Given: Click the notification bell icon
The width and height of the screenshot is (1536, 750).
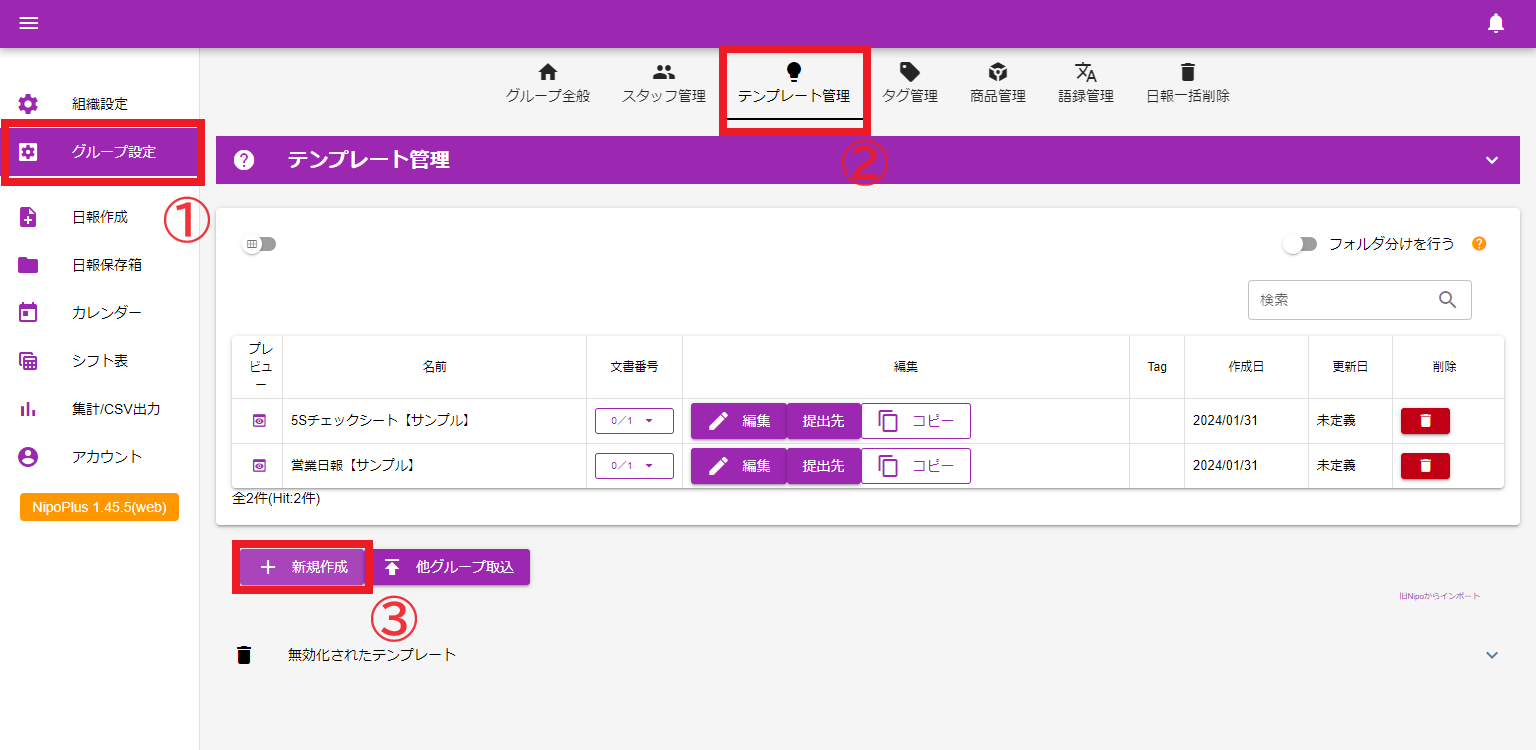Looking at the screenshot, I should pyautogui.click(x=1497, y=22).
